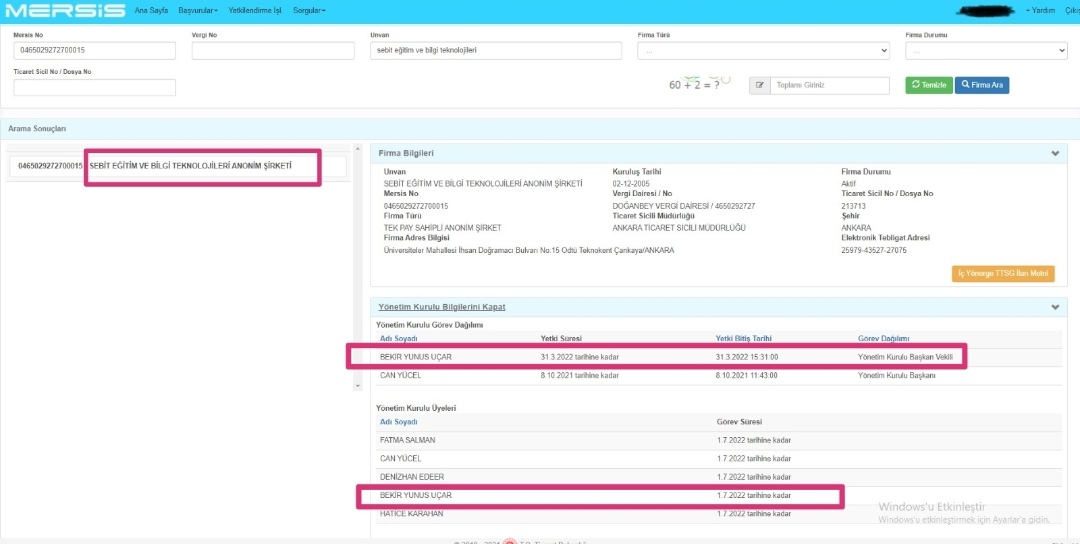Open Yetkilendirme İşl menu item
Viewport: 1080px width, 544px height.
coord(255,11)
